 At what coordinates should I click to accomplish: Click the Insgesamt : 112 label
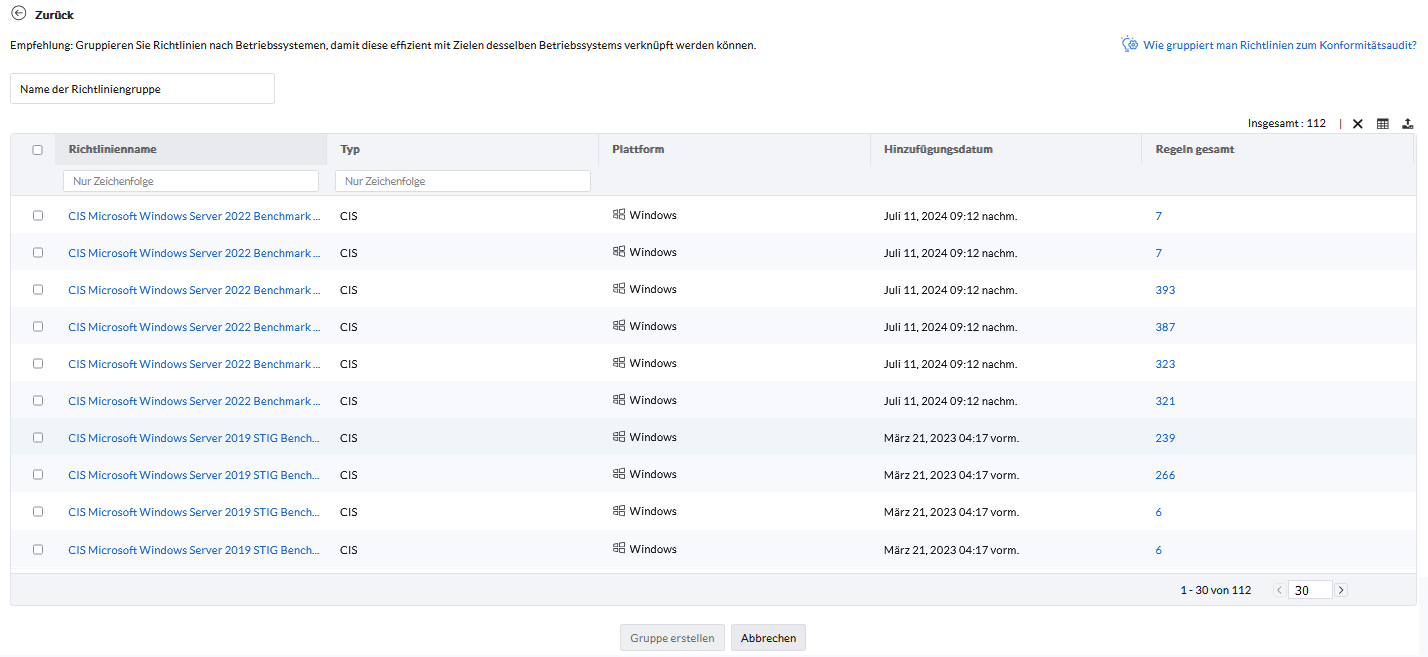[x=1287, y=123]
